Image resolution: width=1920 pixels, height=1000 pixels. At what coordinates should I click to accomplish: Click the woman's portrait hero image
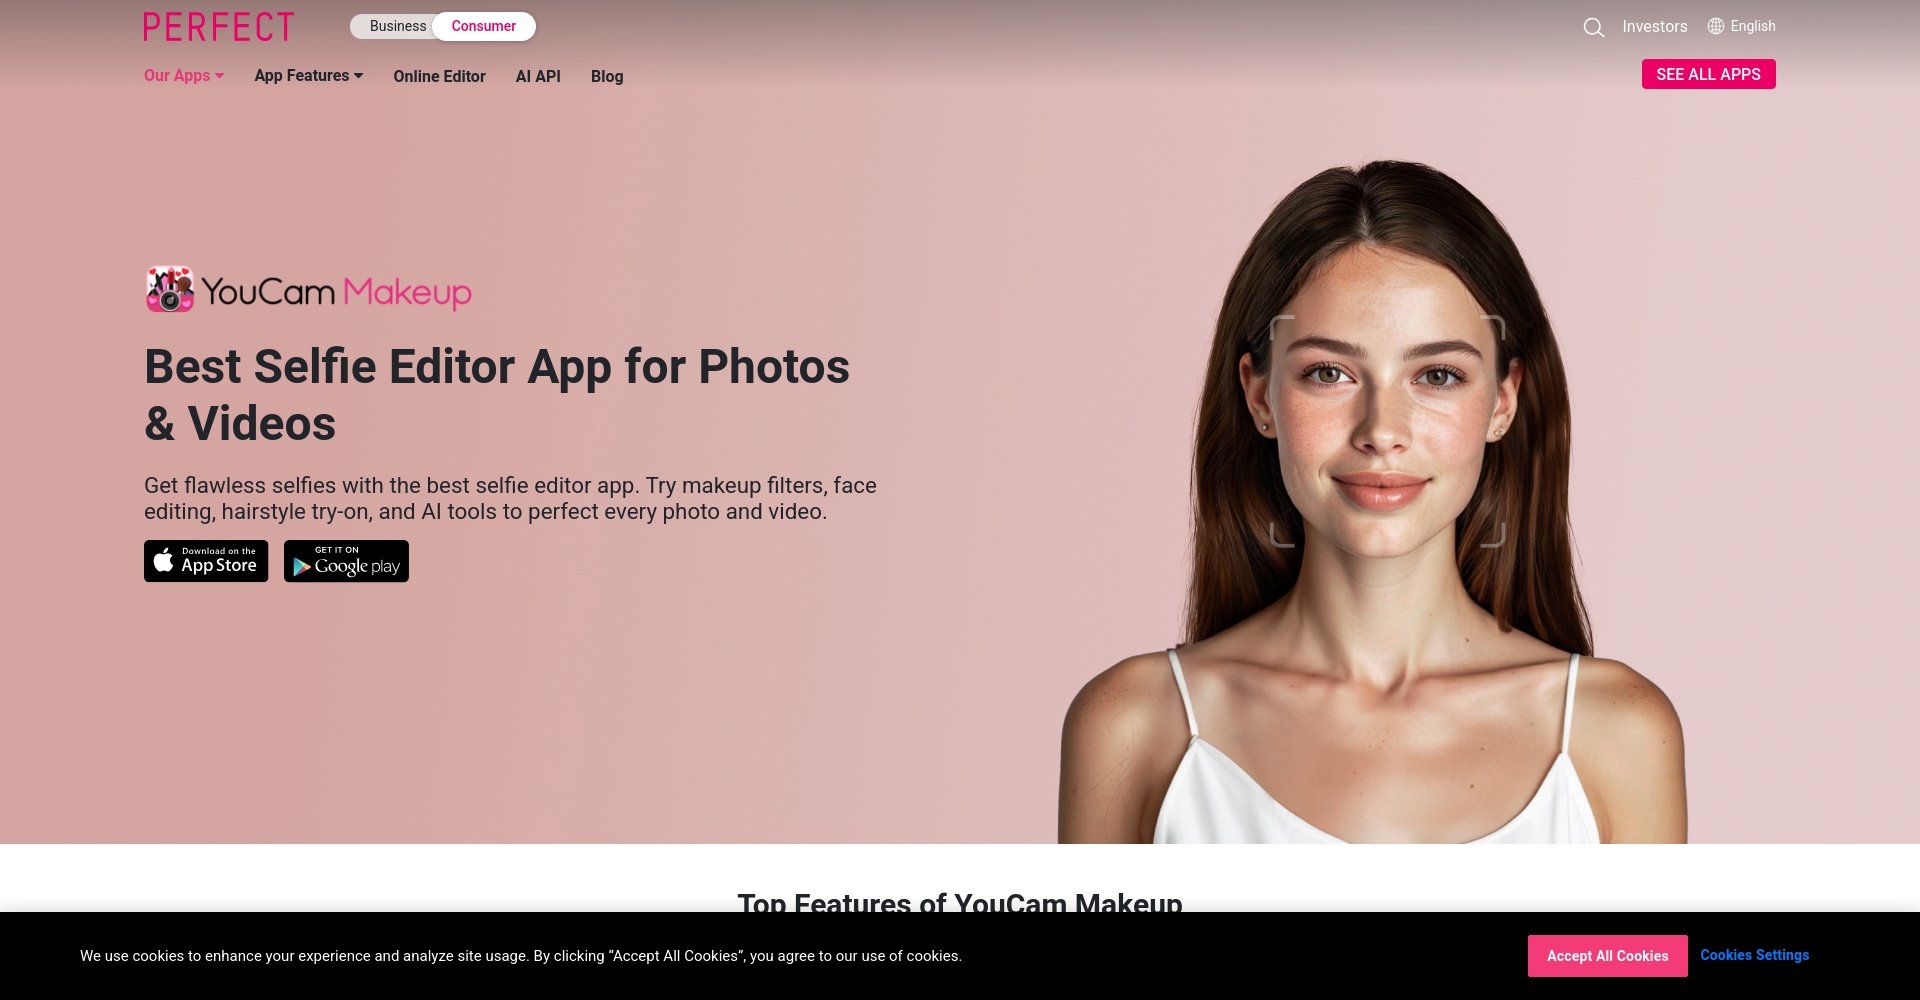click(1373, 500)
